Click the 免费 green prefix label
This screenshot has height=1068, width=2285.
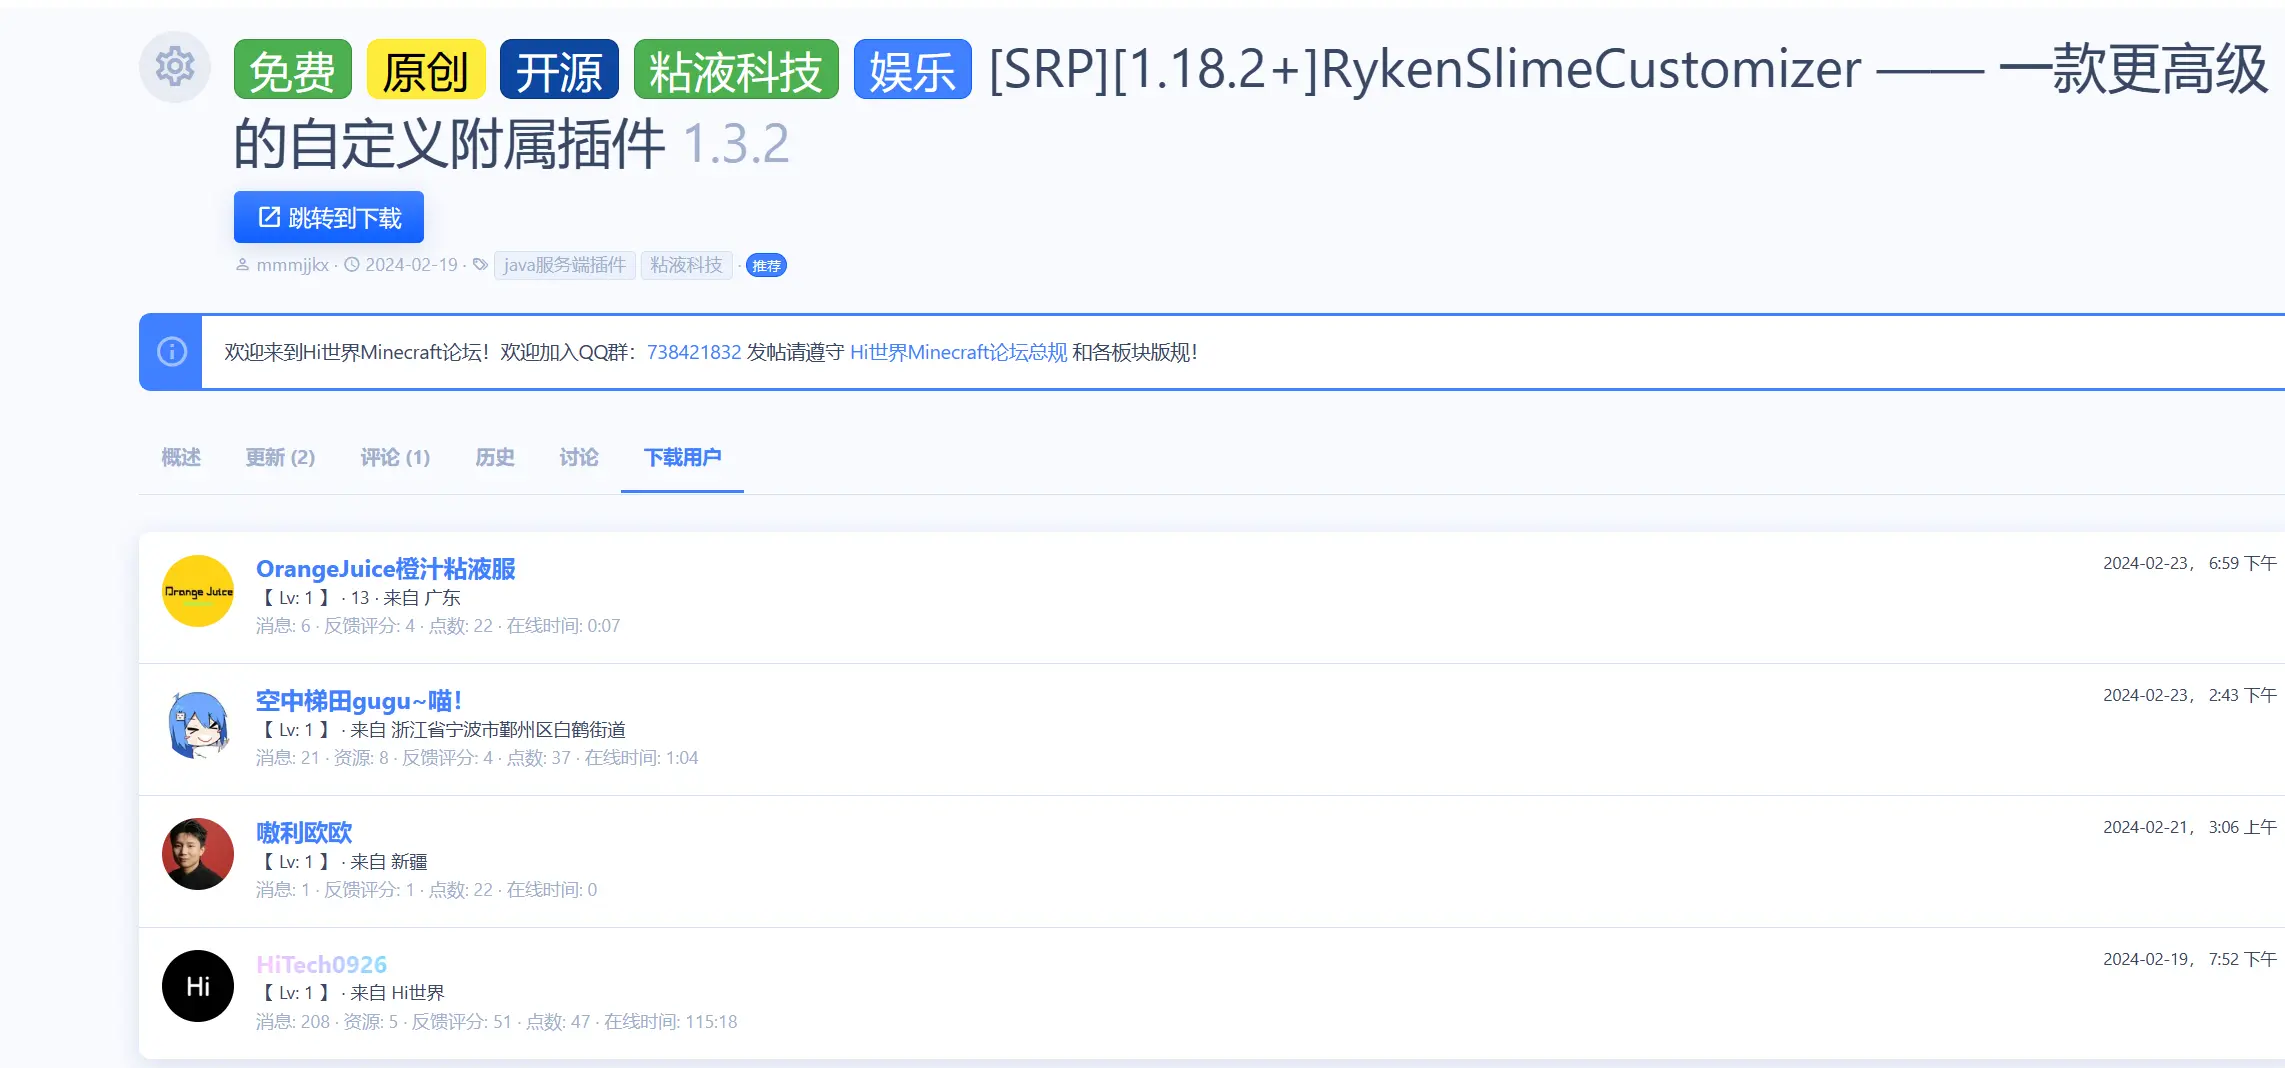(x=292, y=71)
